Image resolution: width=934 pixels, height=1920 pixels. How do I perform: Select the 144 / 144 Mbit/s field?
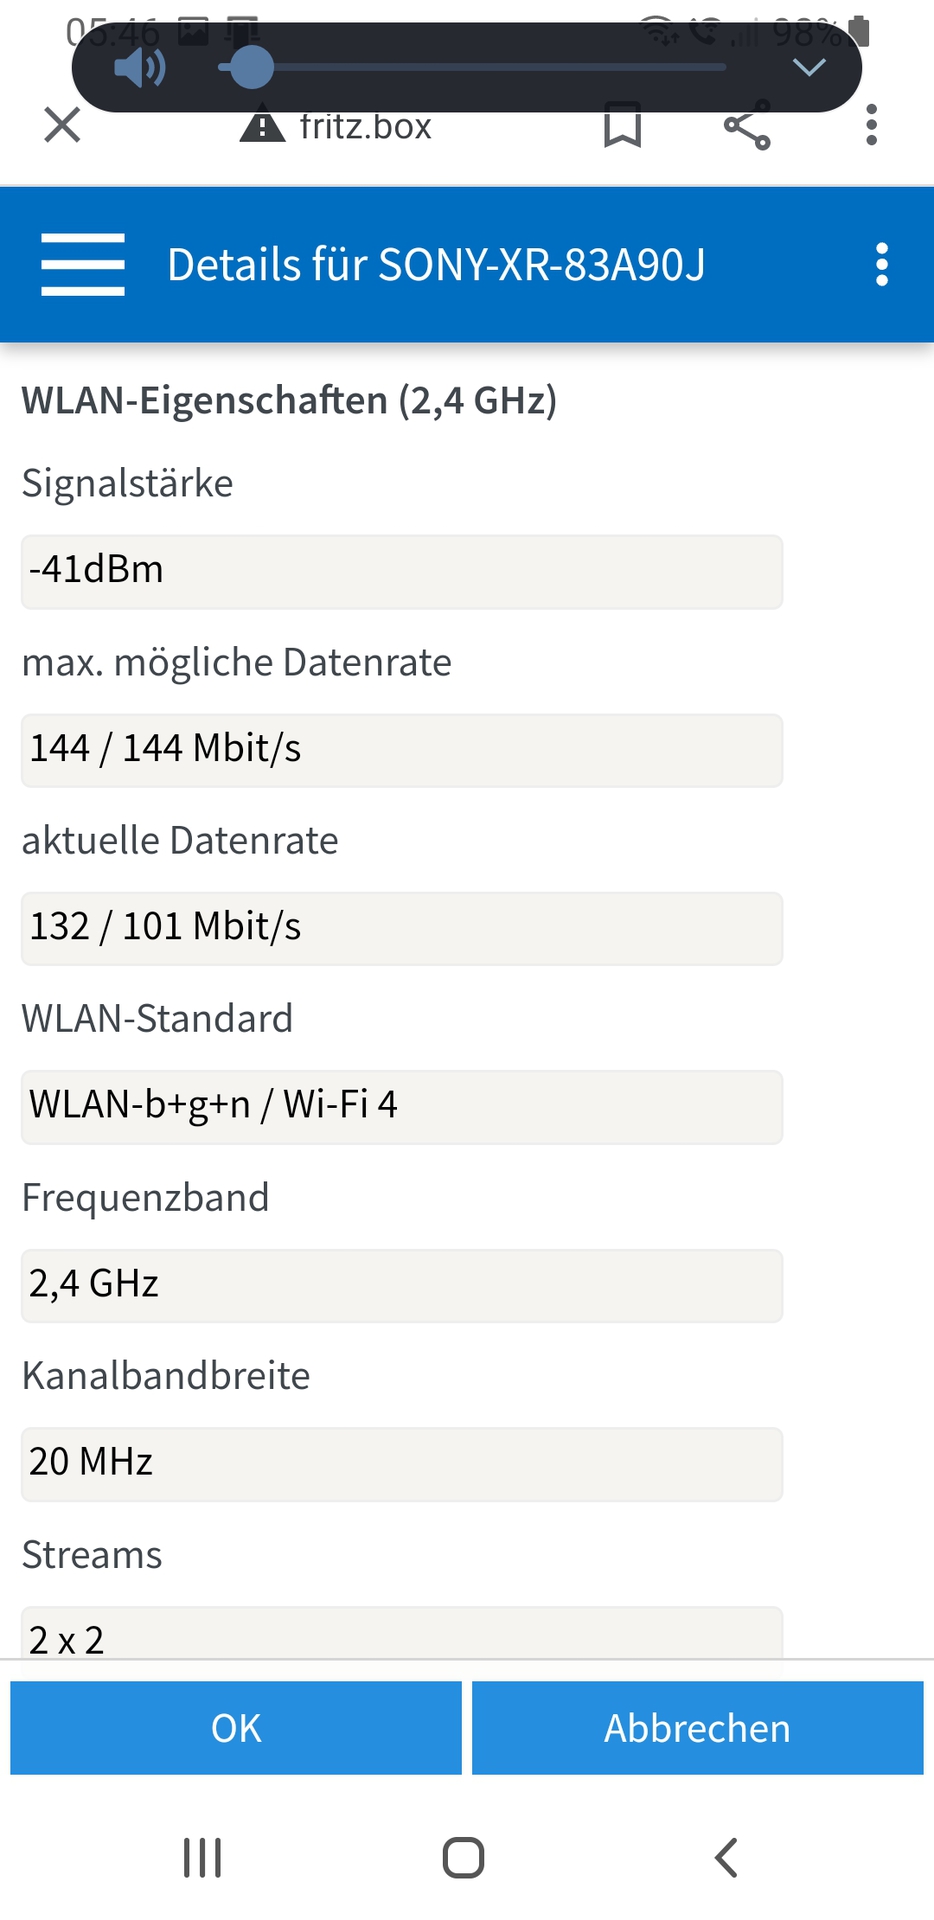click(x=402, y=750)
